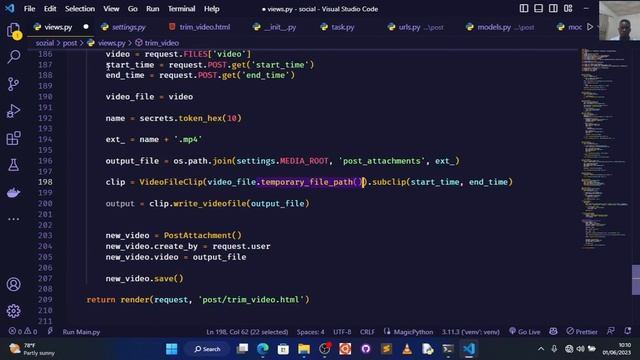Click line number 198 in gutter

click(x=45, y=182)
